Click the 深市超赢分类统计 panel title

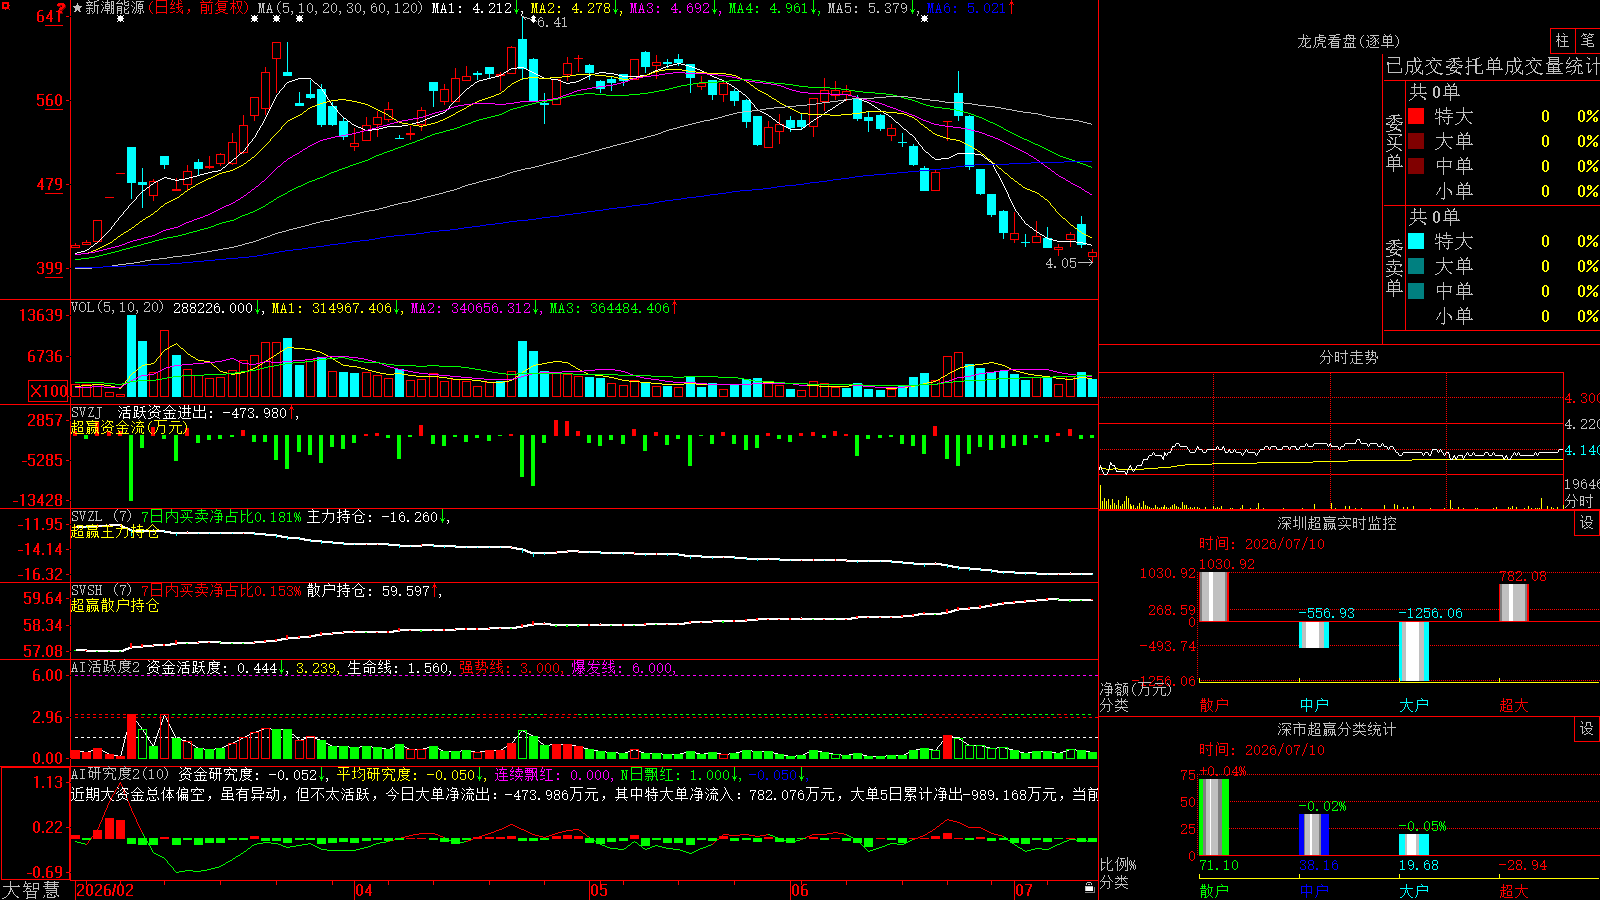pyautogui.click(x=1336, y=729)
